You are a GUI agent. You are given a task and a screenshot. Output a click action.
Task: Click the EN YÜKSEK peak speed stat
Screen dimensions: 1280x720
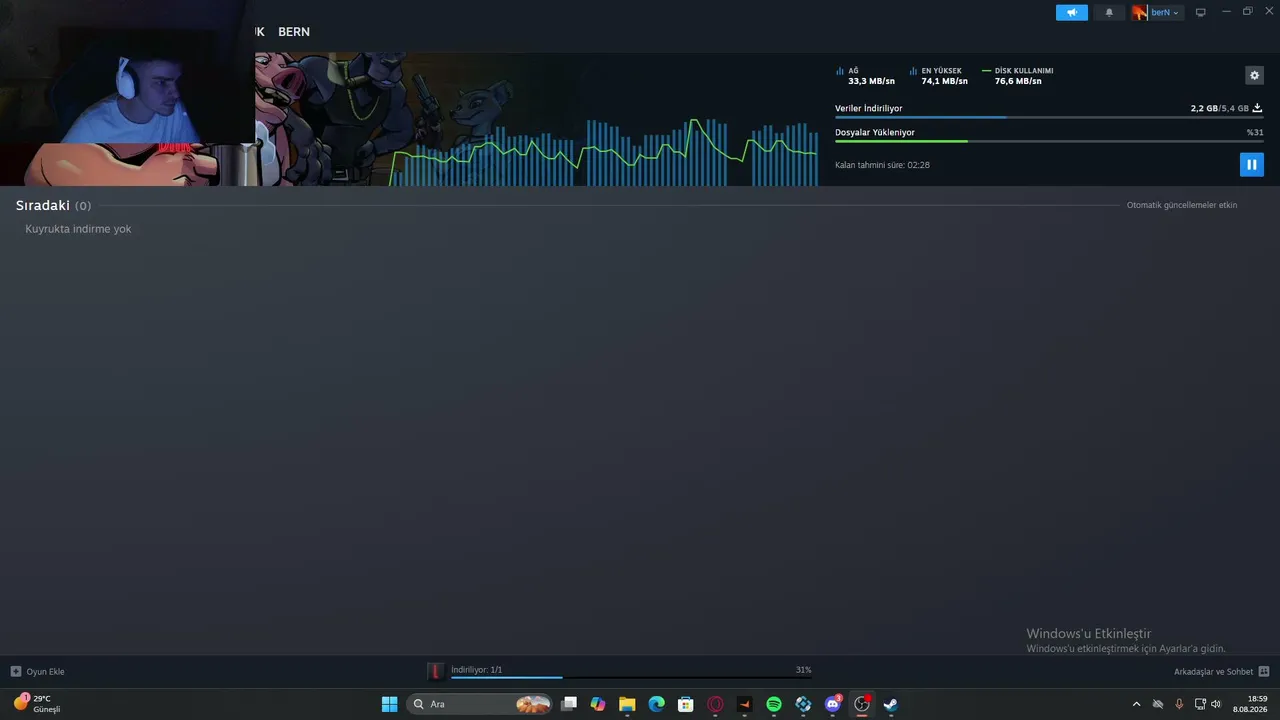[939, 76]
